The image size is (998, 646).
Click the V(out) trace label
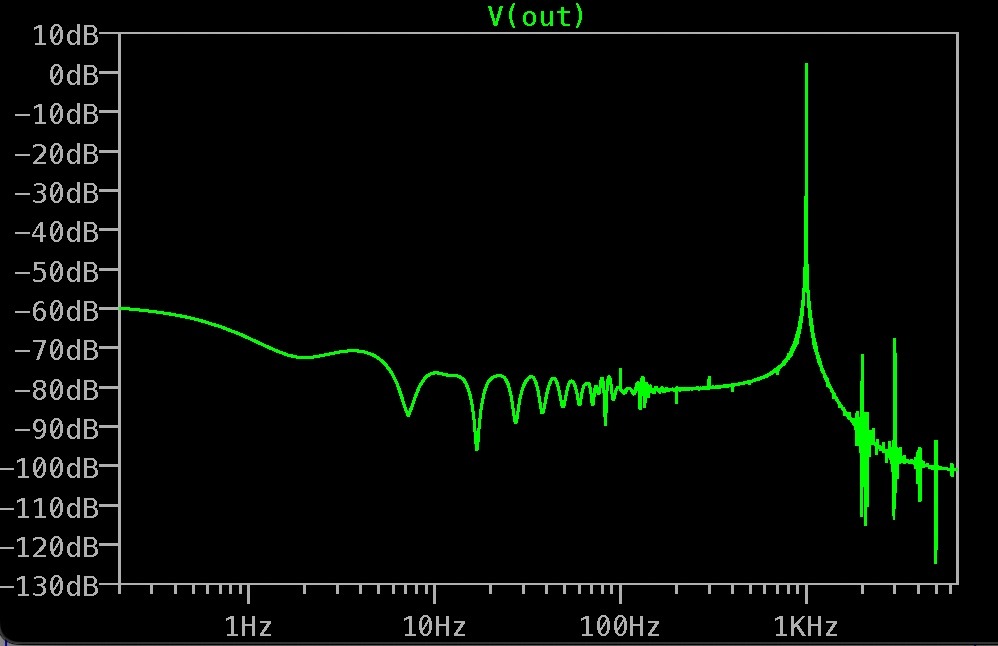coord(536,16)
